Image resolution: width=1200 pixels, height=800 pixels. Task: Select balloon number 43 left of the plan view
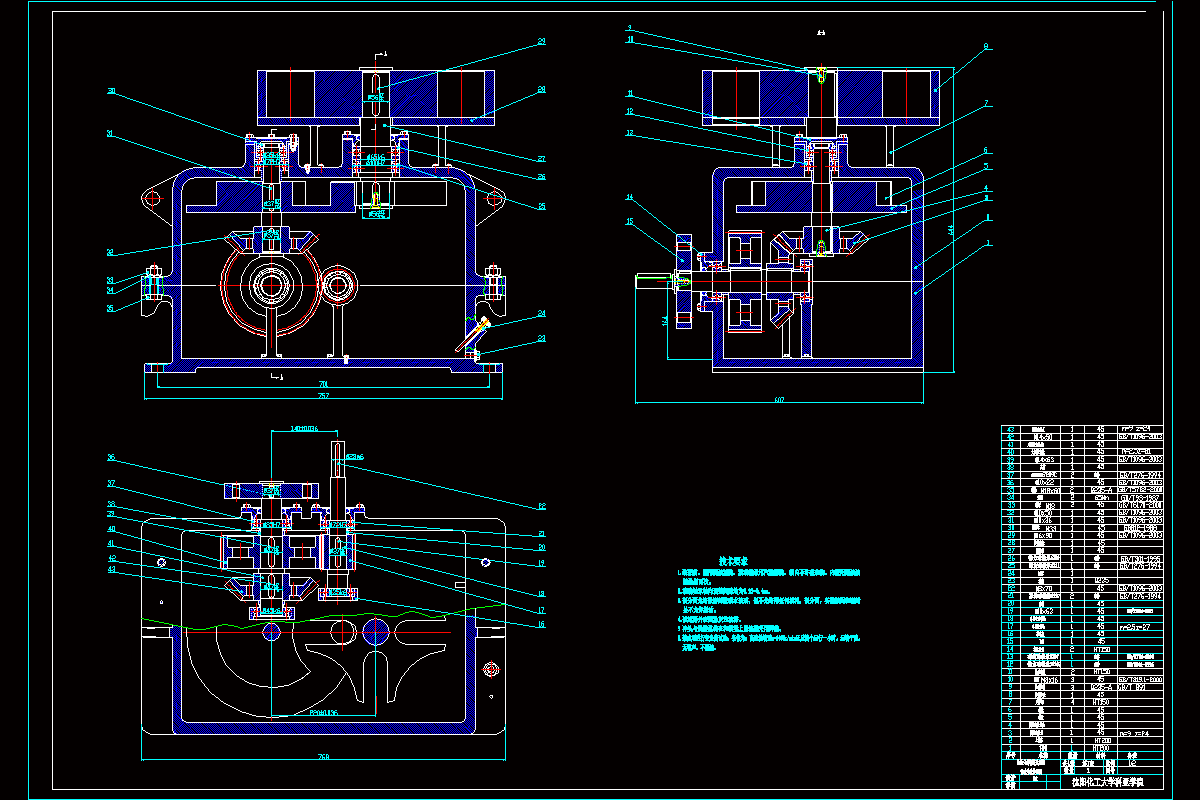[x=111, y=569]
